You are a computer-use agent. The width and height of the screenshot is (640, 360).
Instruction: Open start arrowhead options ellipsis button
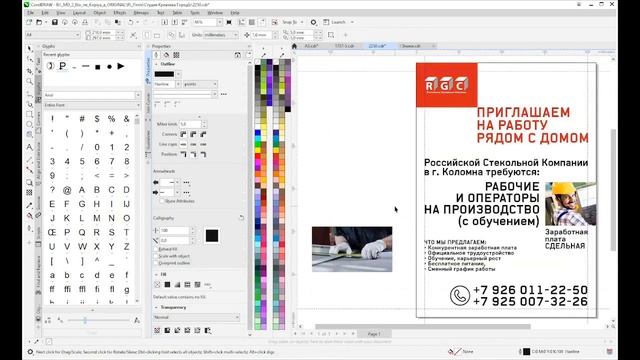pos(187,182)
